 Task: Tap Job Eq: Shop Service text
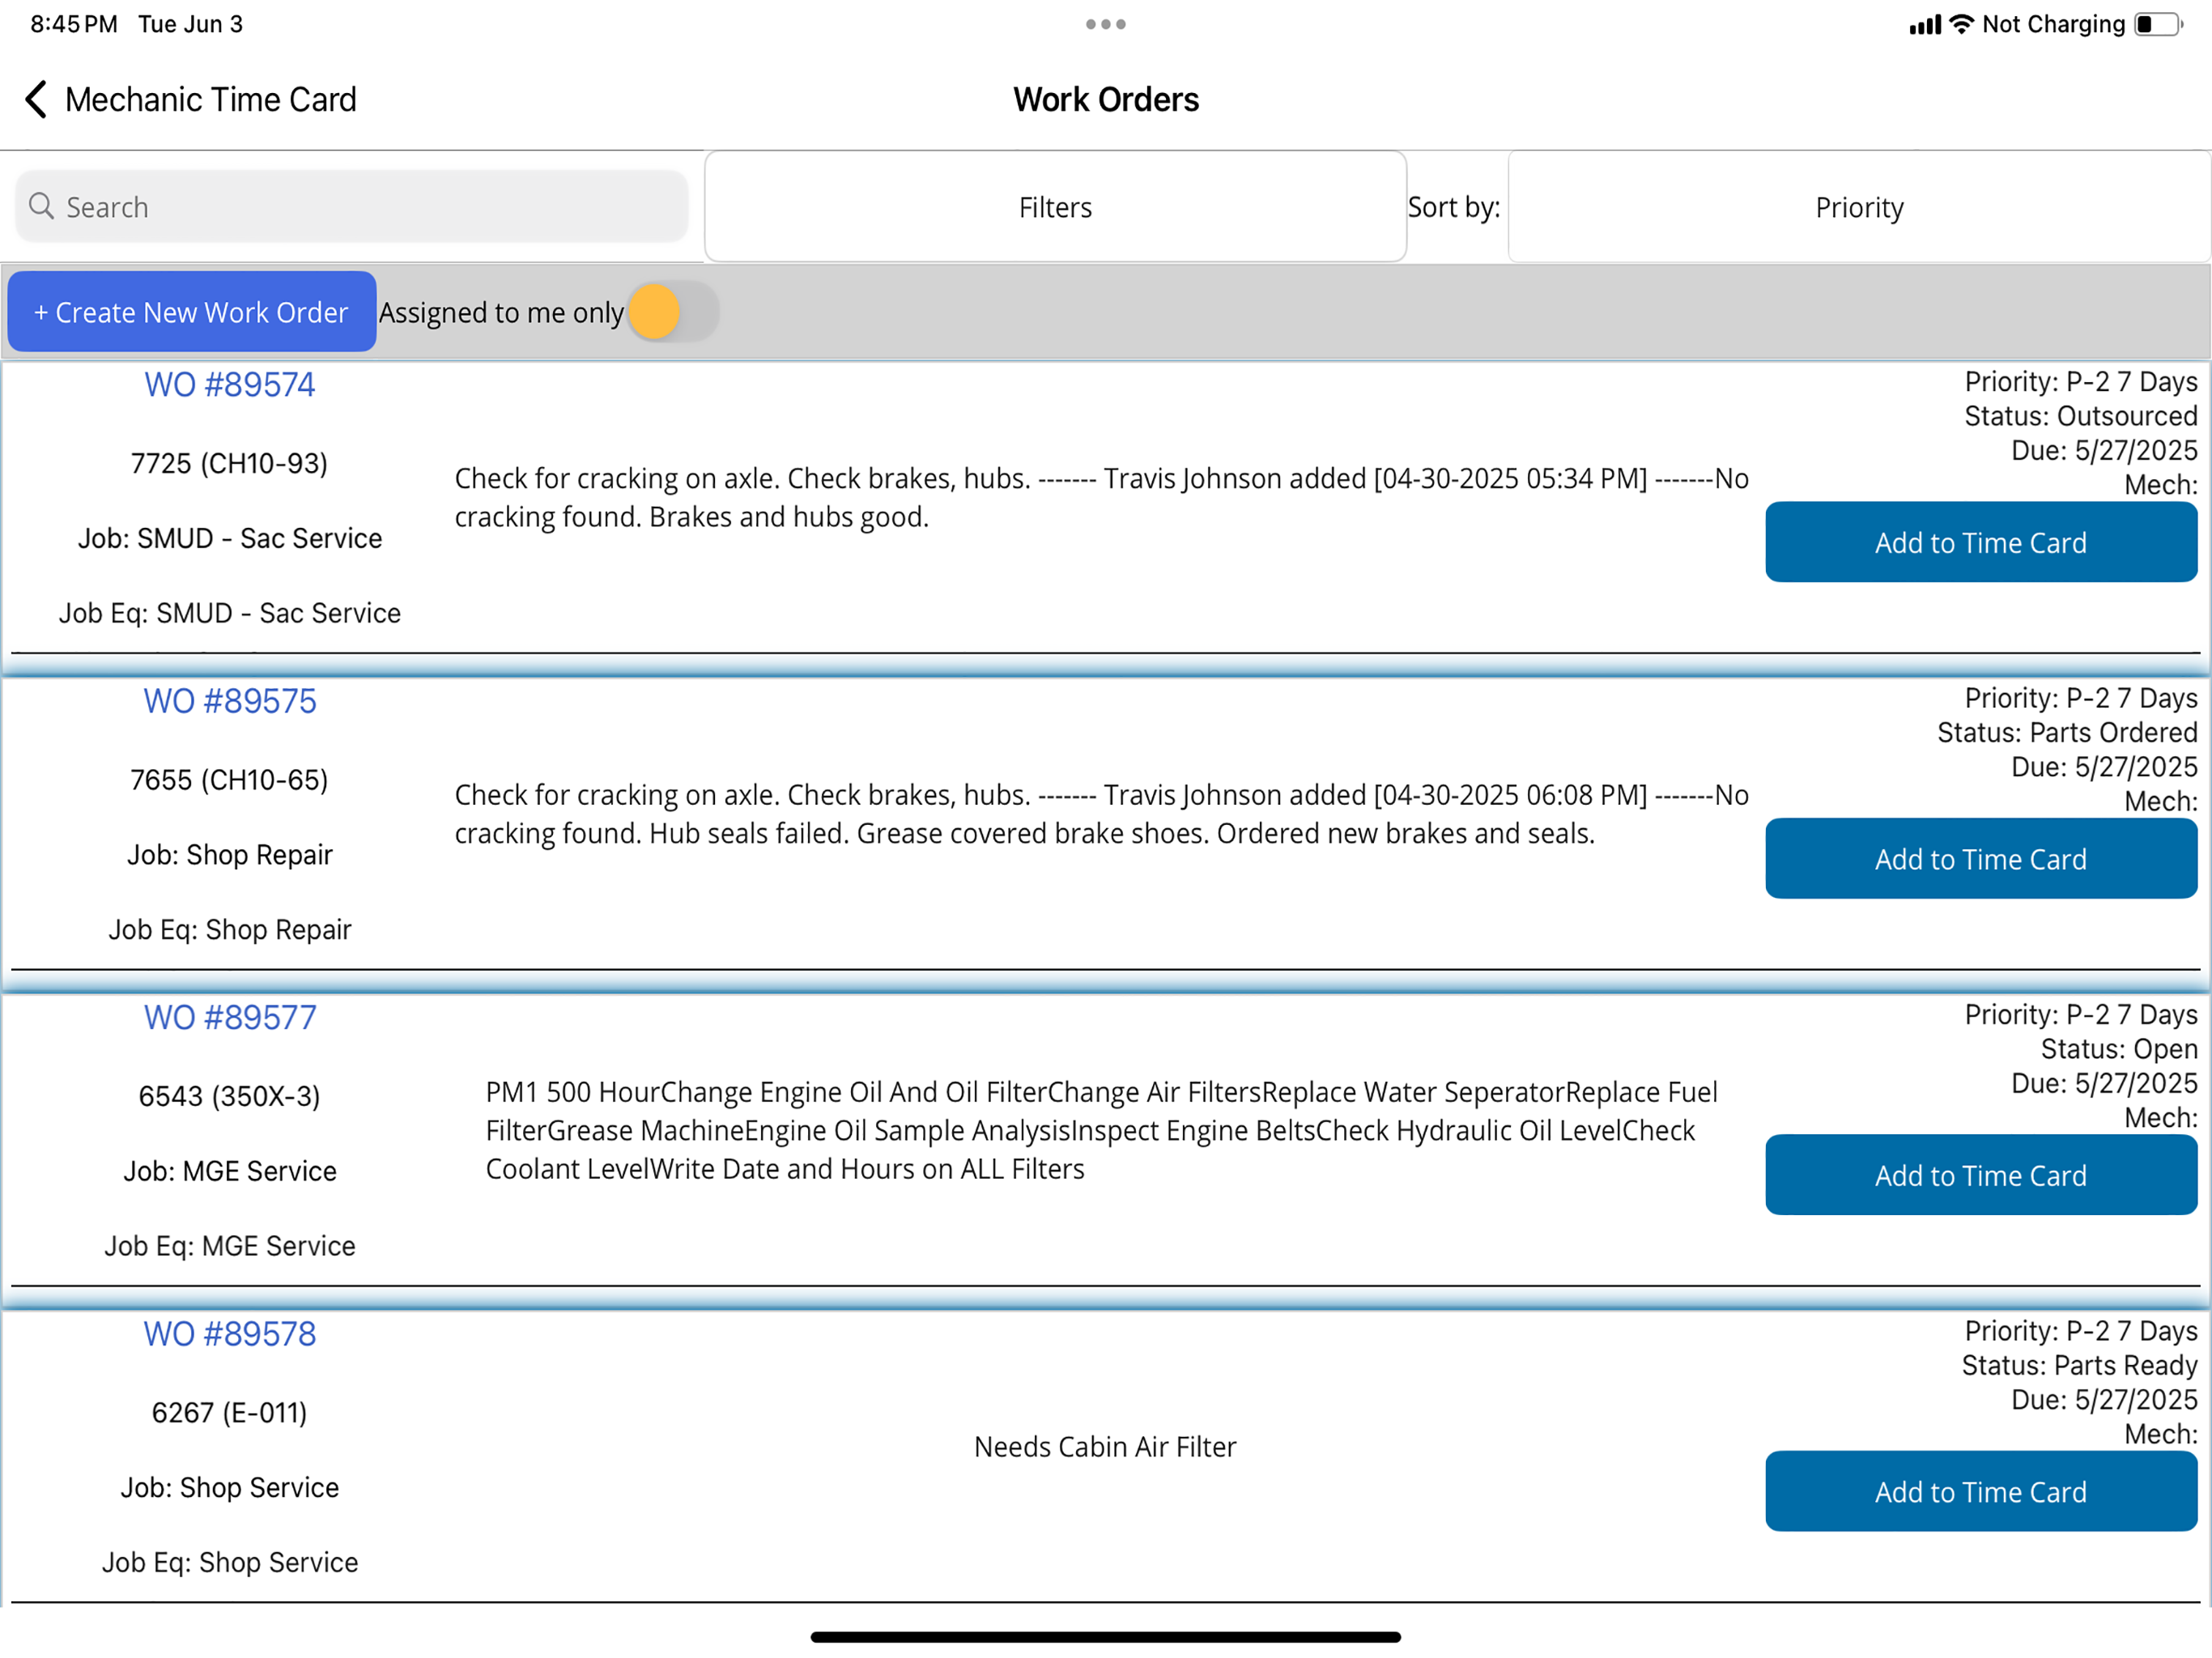(x=230, y=1563)
